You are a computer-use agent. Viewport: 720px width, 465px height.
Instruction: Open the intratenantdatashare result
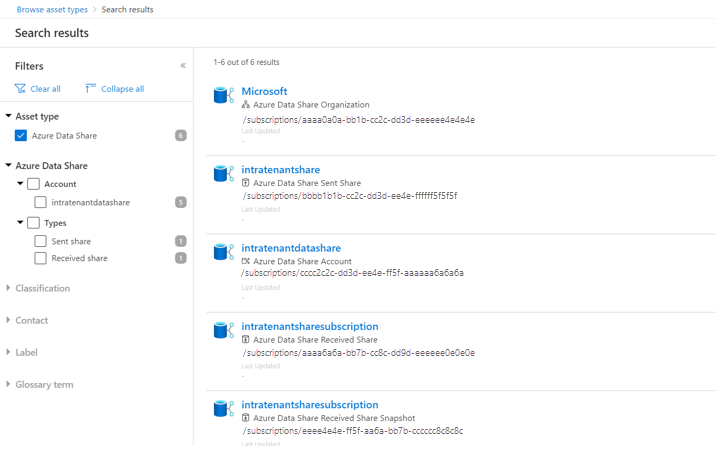[291, 248]
